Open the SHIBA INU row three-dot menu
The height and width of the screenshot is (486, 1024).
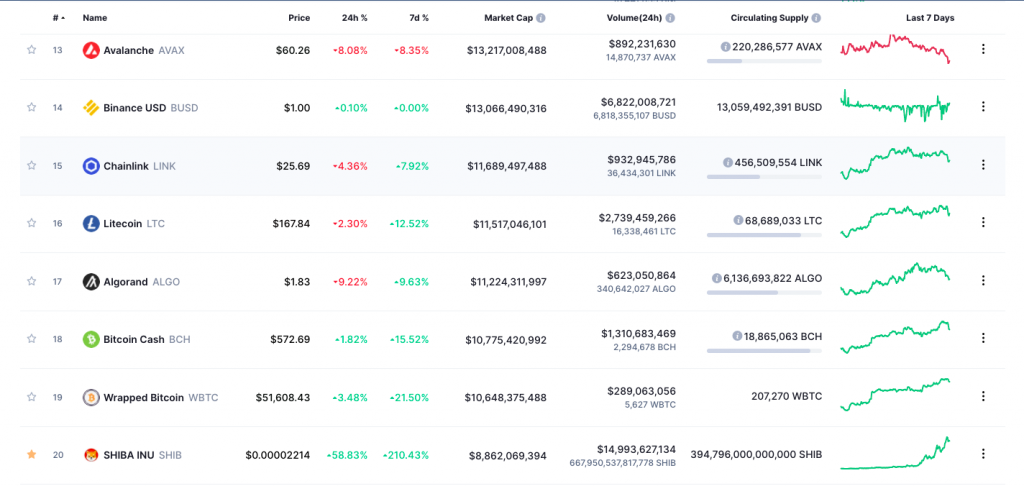983,453
